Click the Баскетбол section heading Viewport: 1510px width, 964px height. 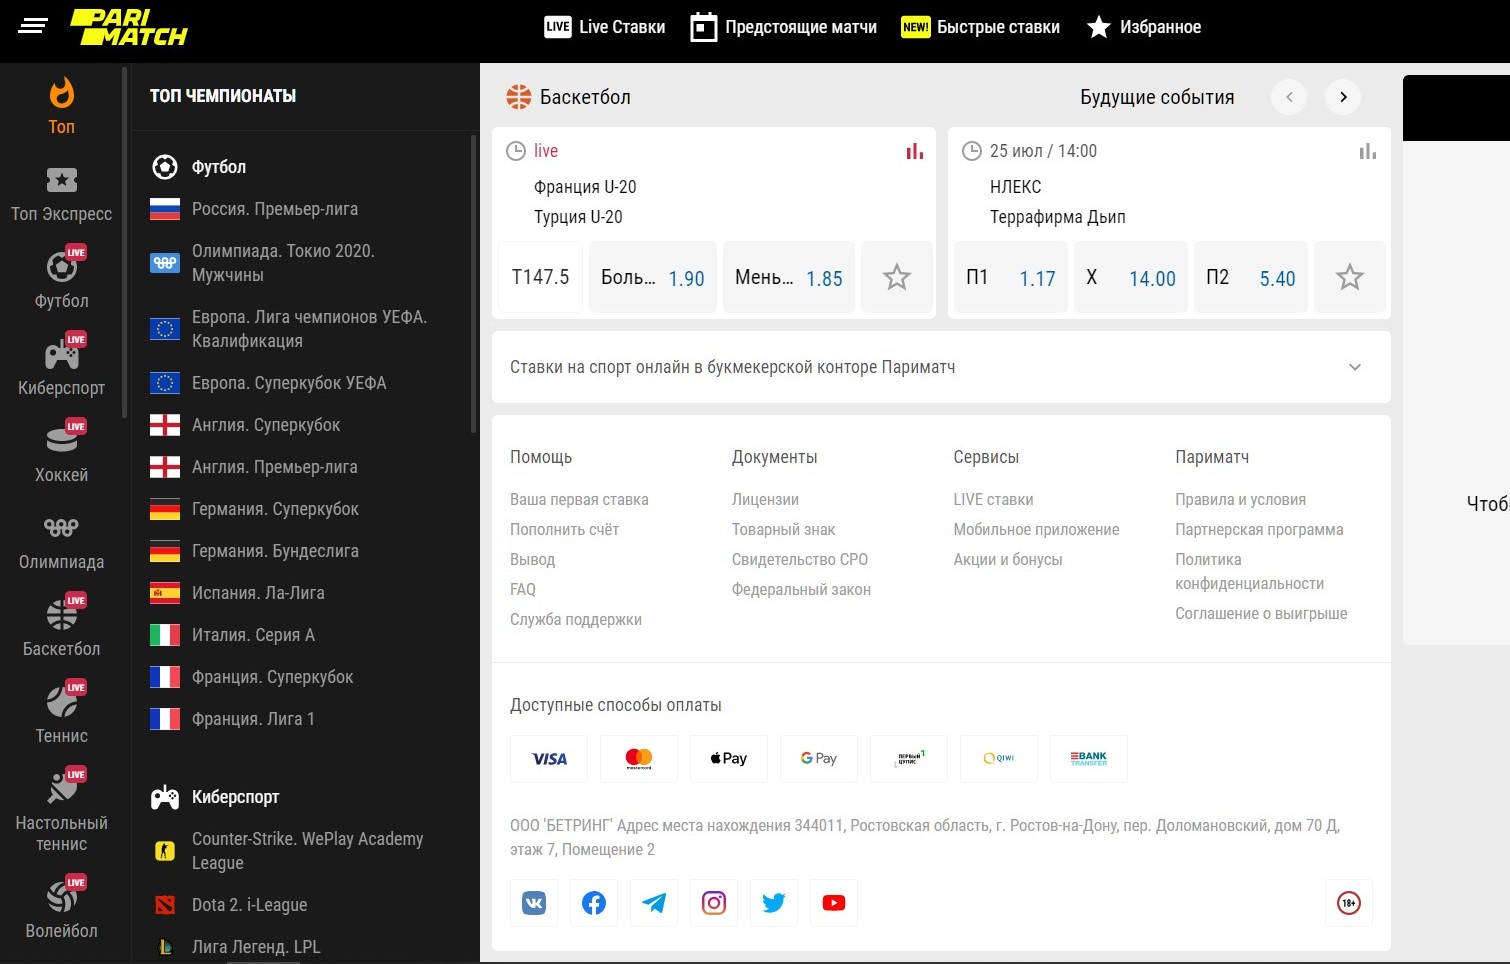coord(585,97)
